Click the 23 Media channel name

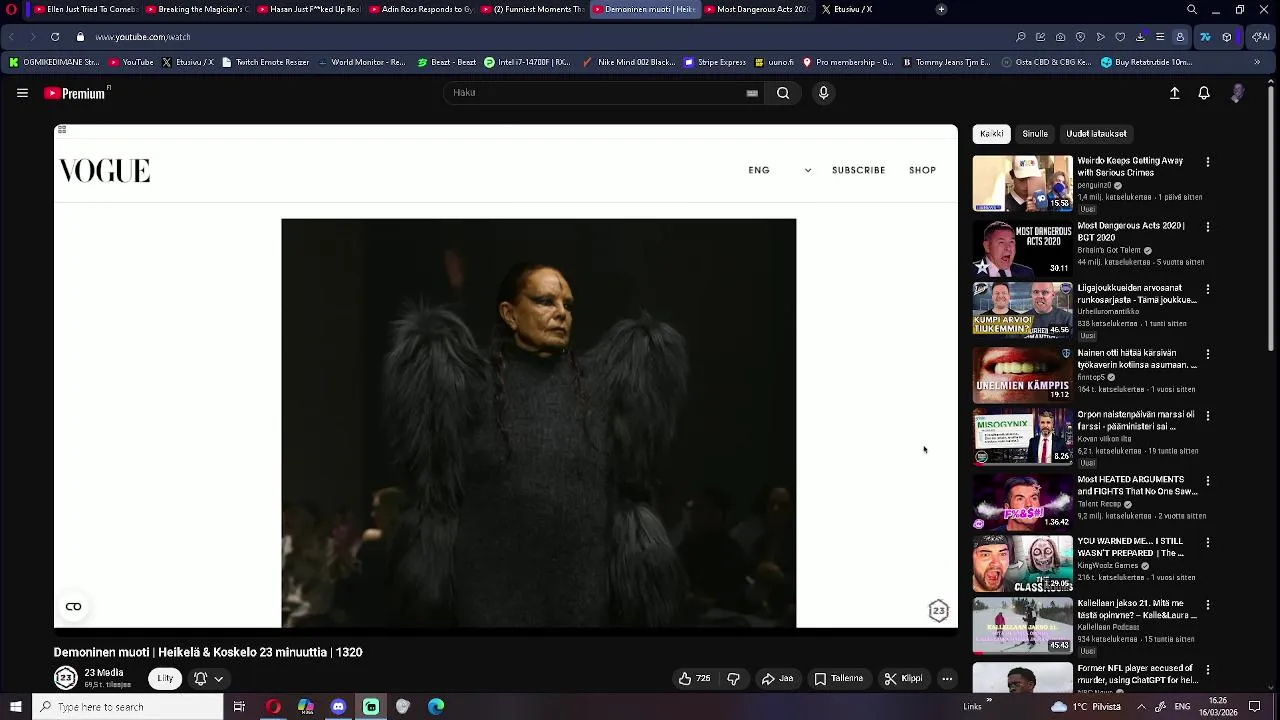pyautogui.click(x=104, y=673)
